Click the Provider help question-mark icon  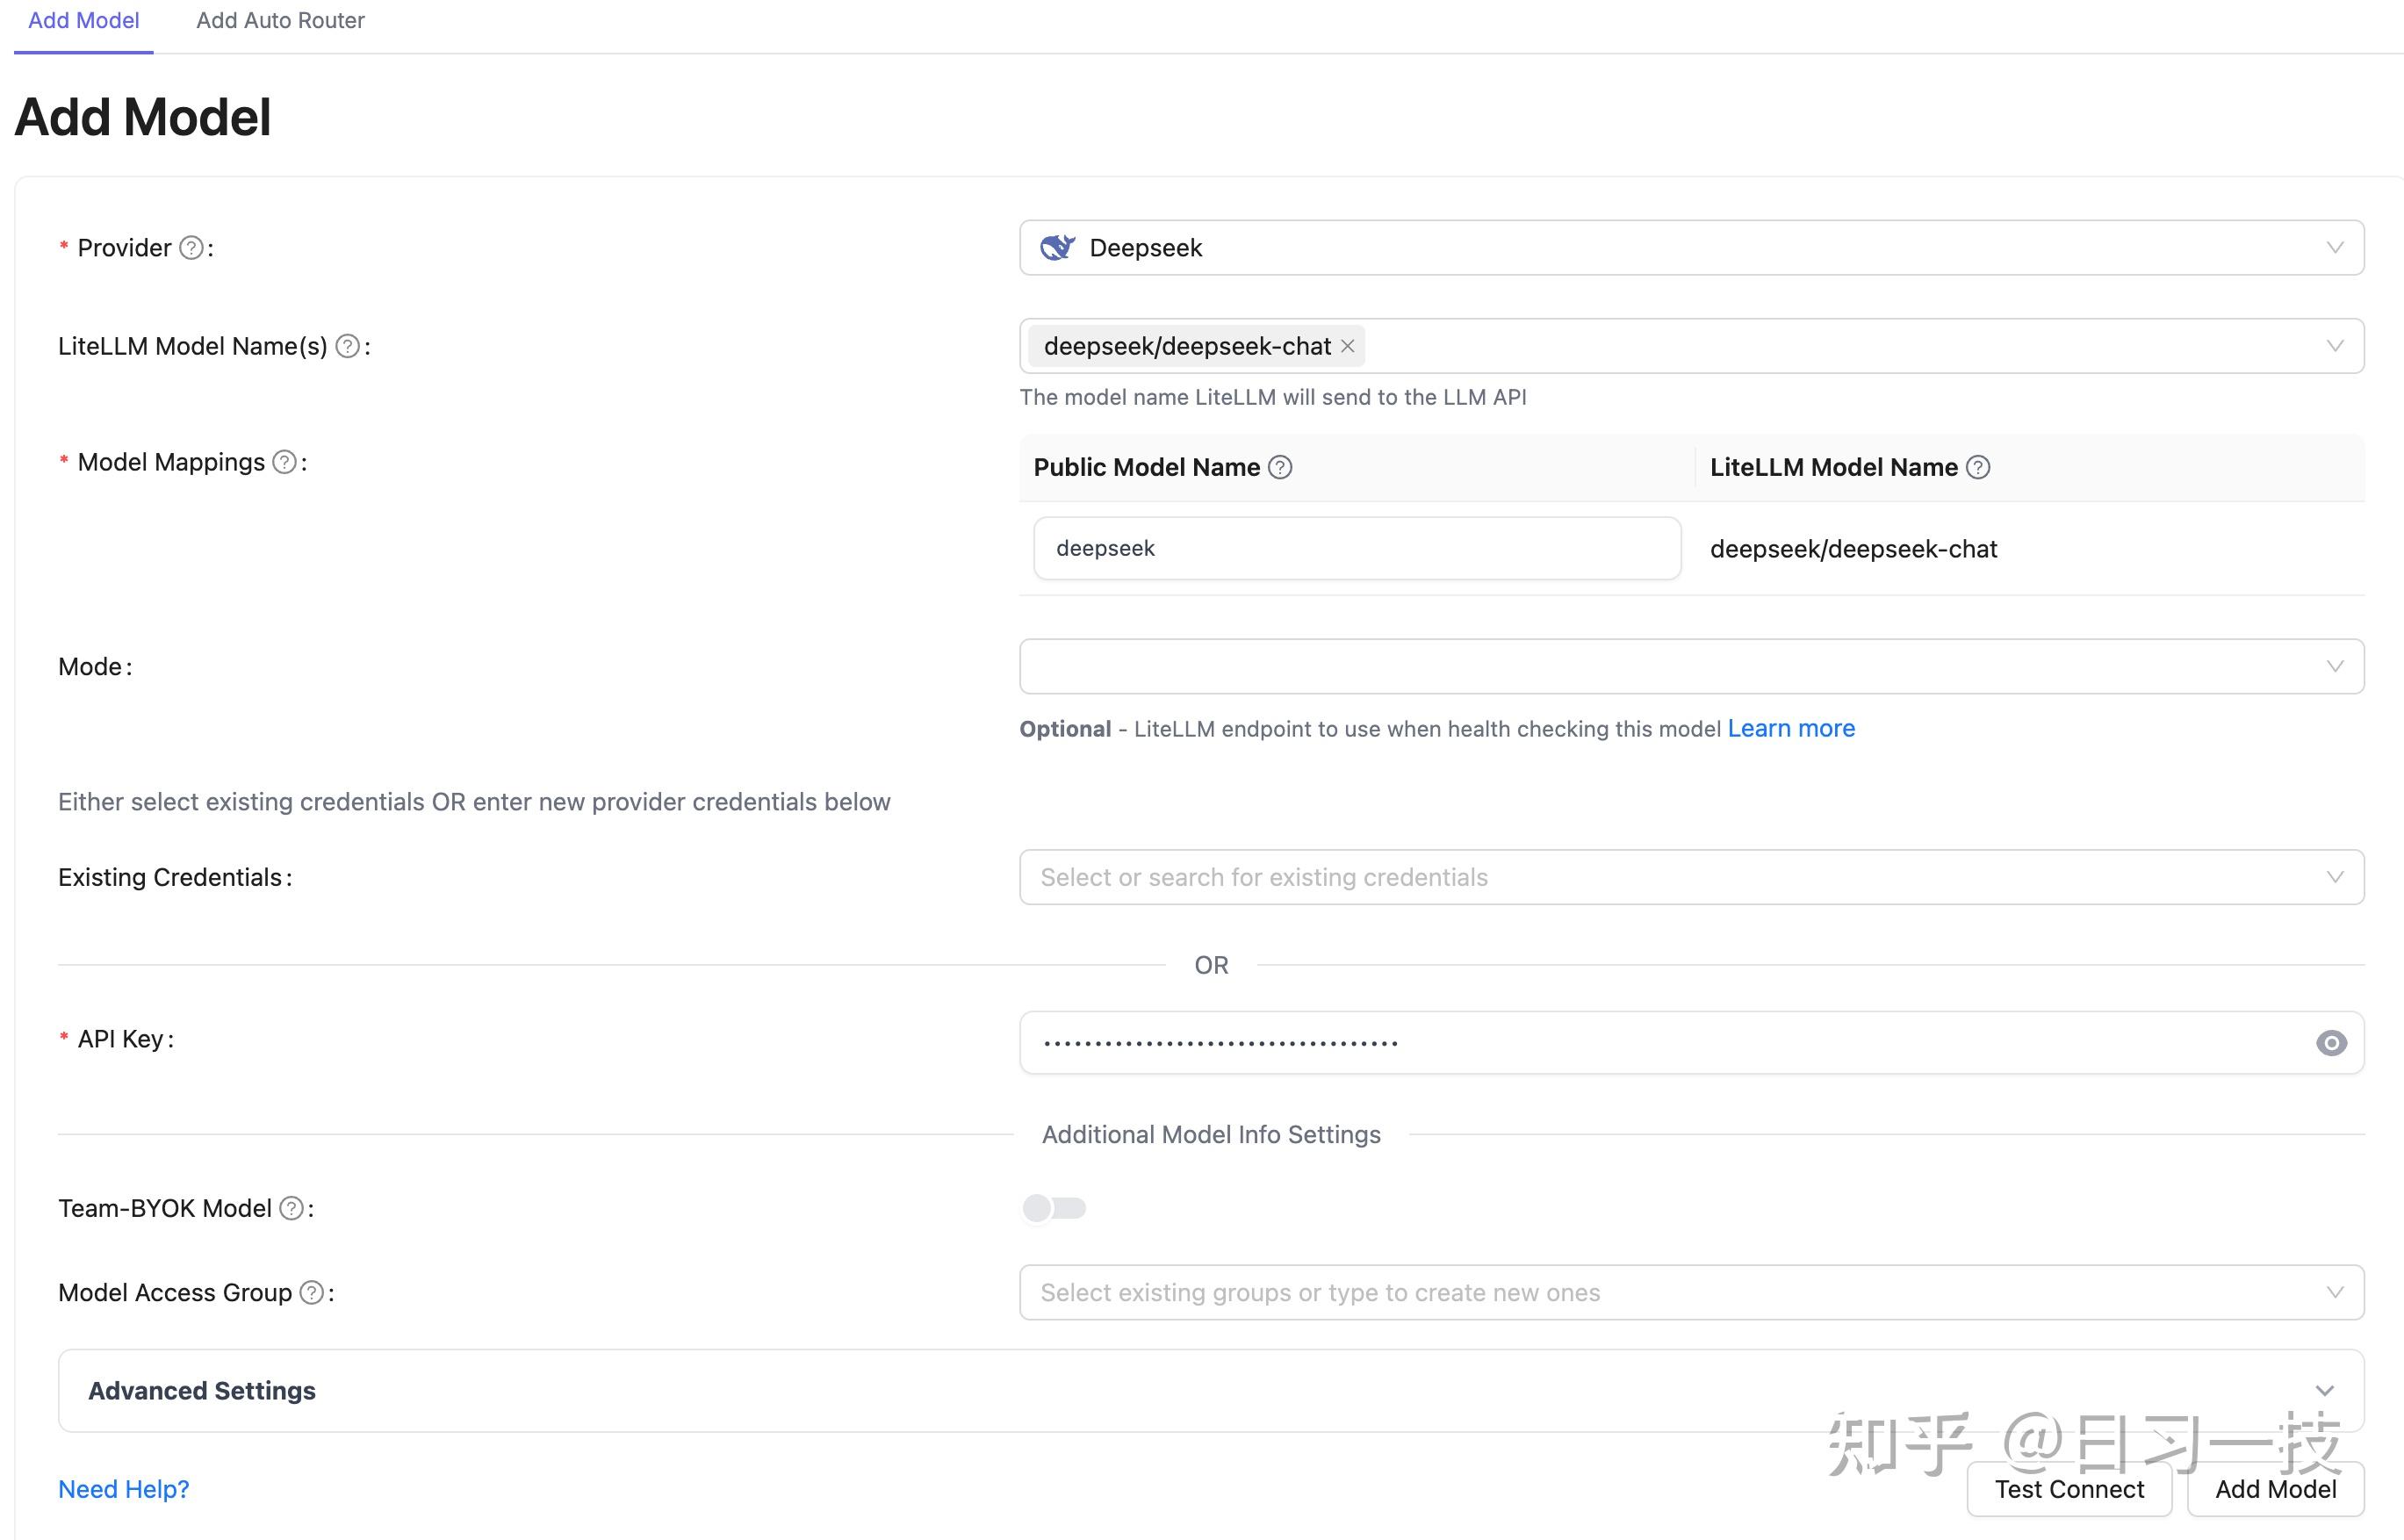coord(191,248)
